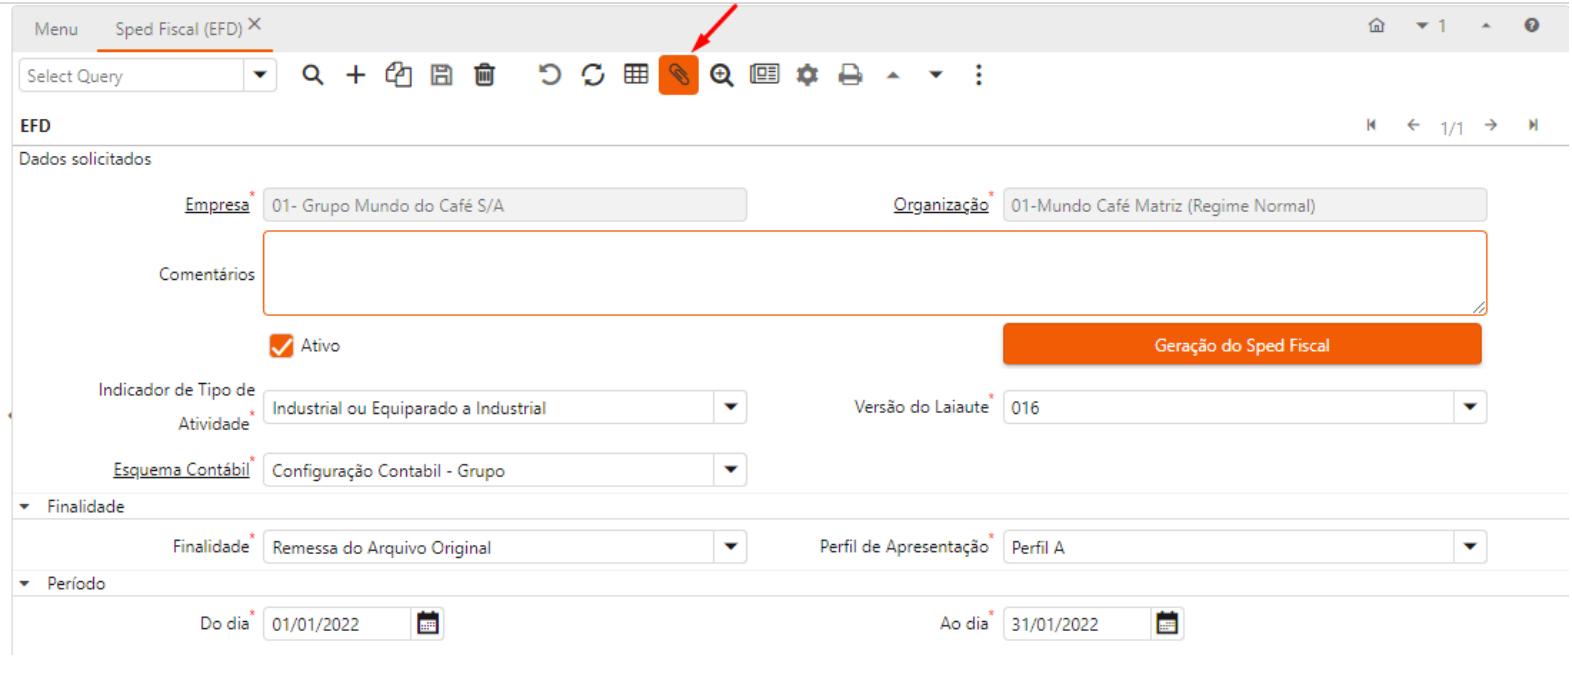Screen dimensions: 1572x685
Task: Delete the record with trash icon
Action: (x=484, y=75)
